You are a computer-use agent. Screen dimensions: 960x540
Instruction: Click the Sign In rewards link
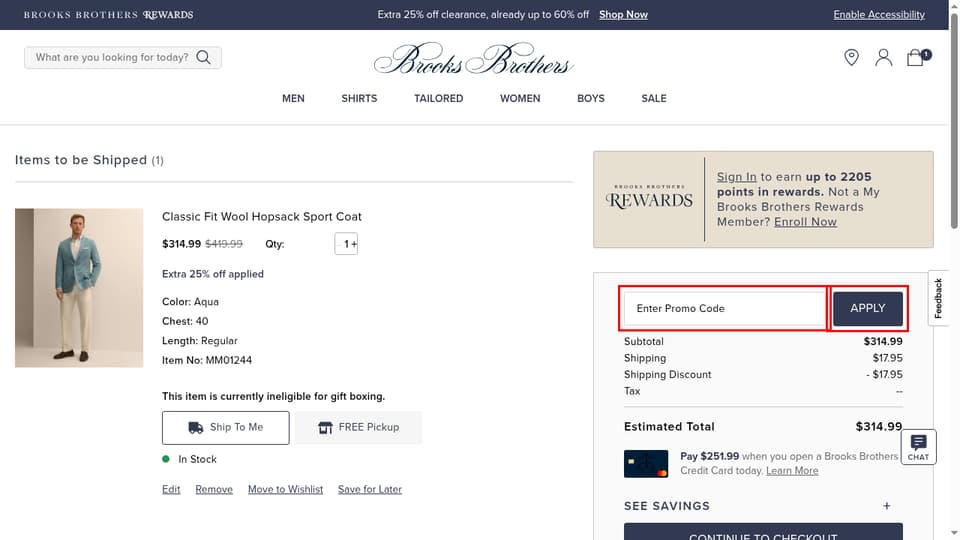click(x=737, y=177)
